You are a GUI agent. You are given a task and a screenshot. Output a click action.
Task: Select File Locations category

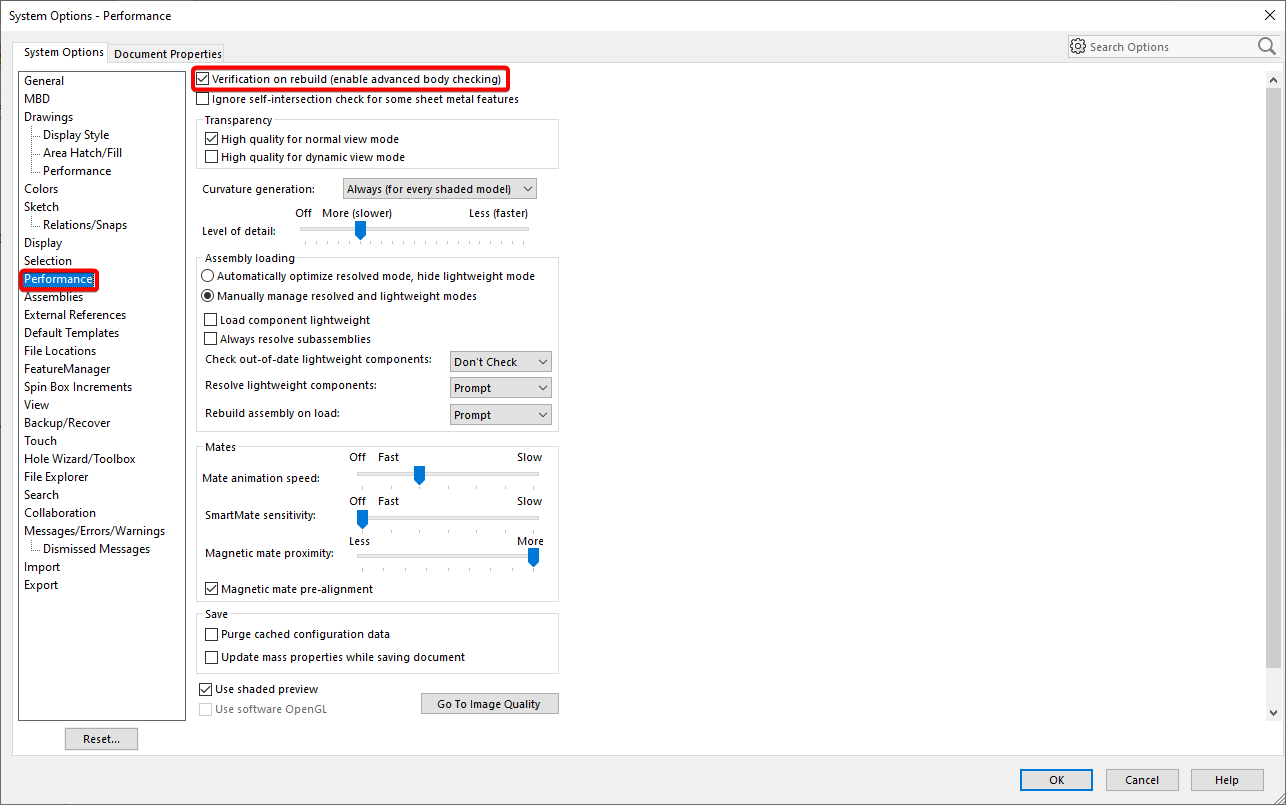(x=60, y=351)
